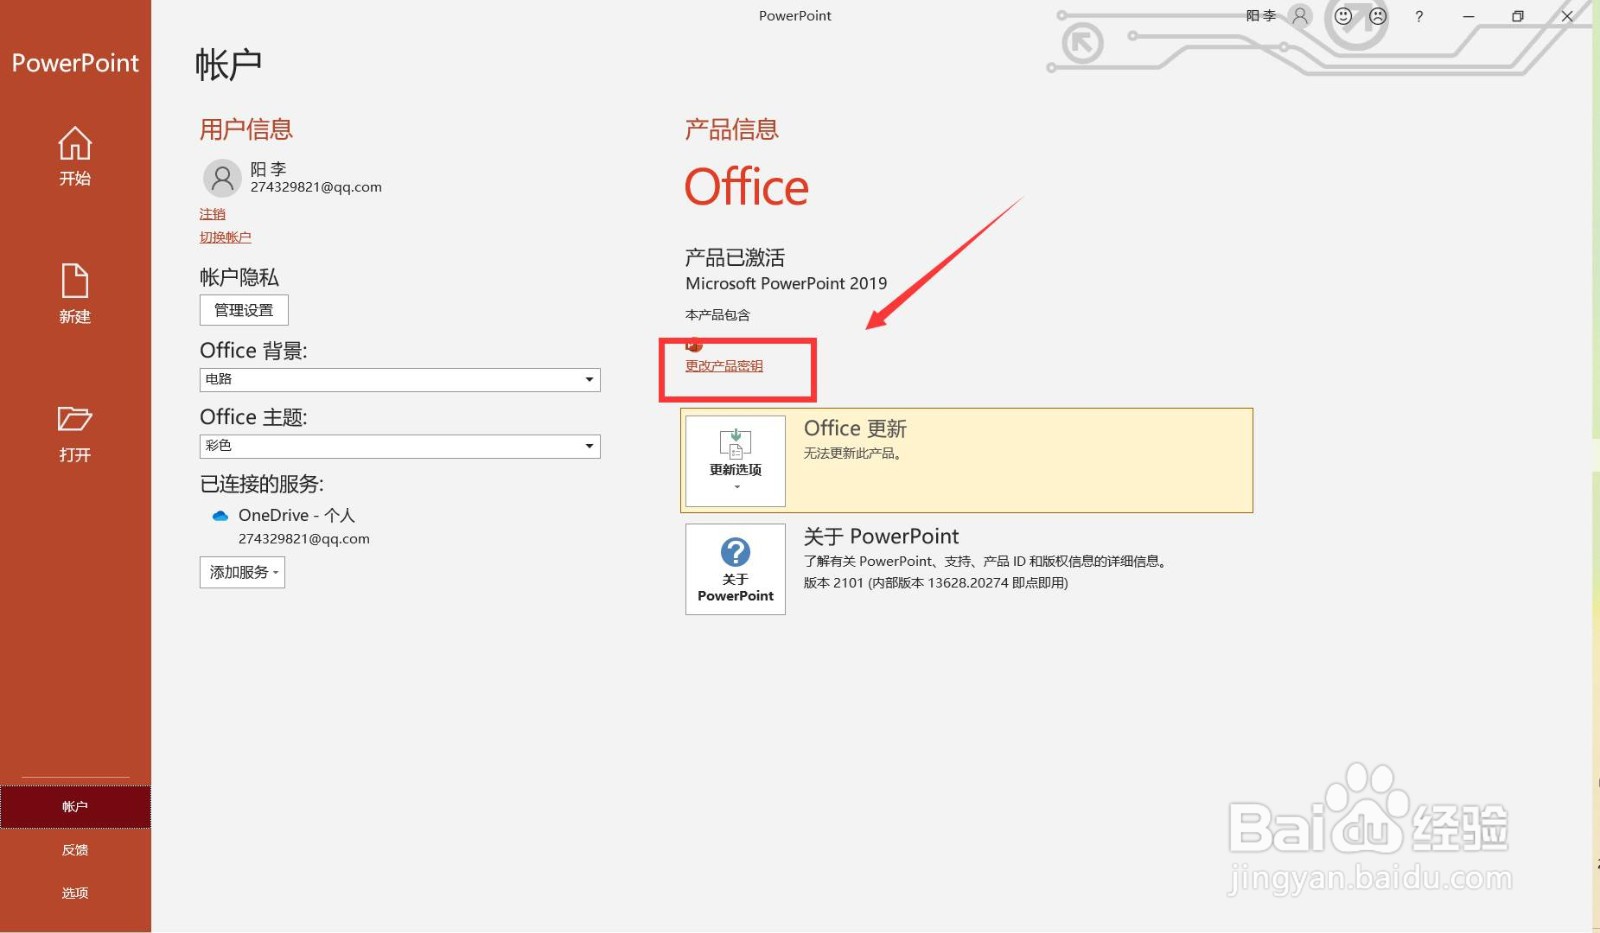
Task: Open help question mark in title bar
Action: pyautogui.click(x=1419, y=16)
